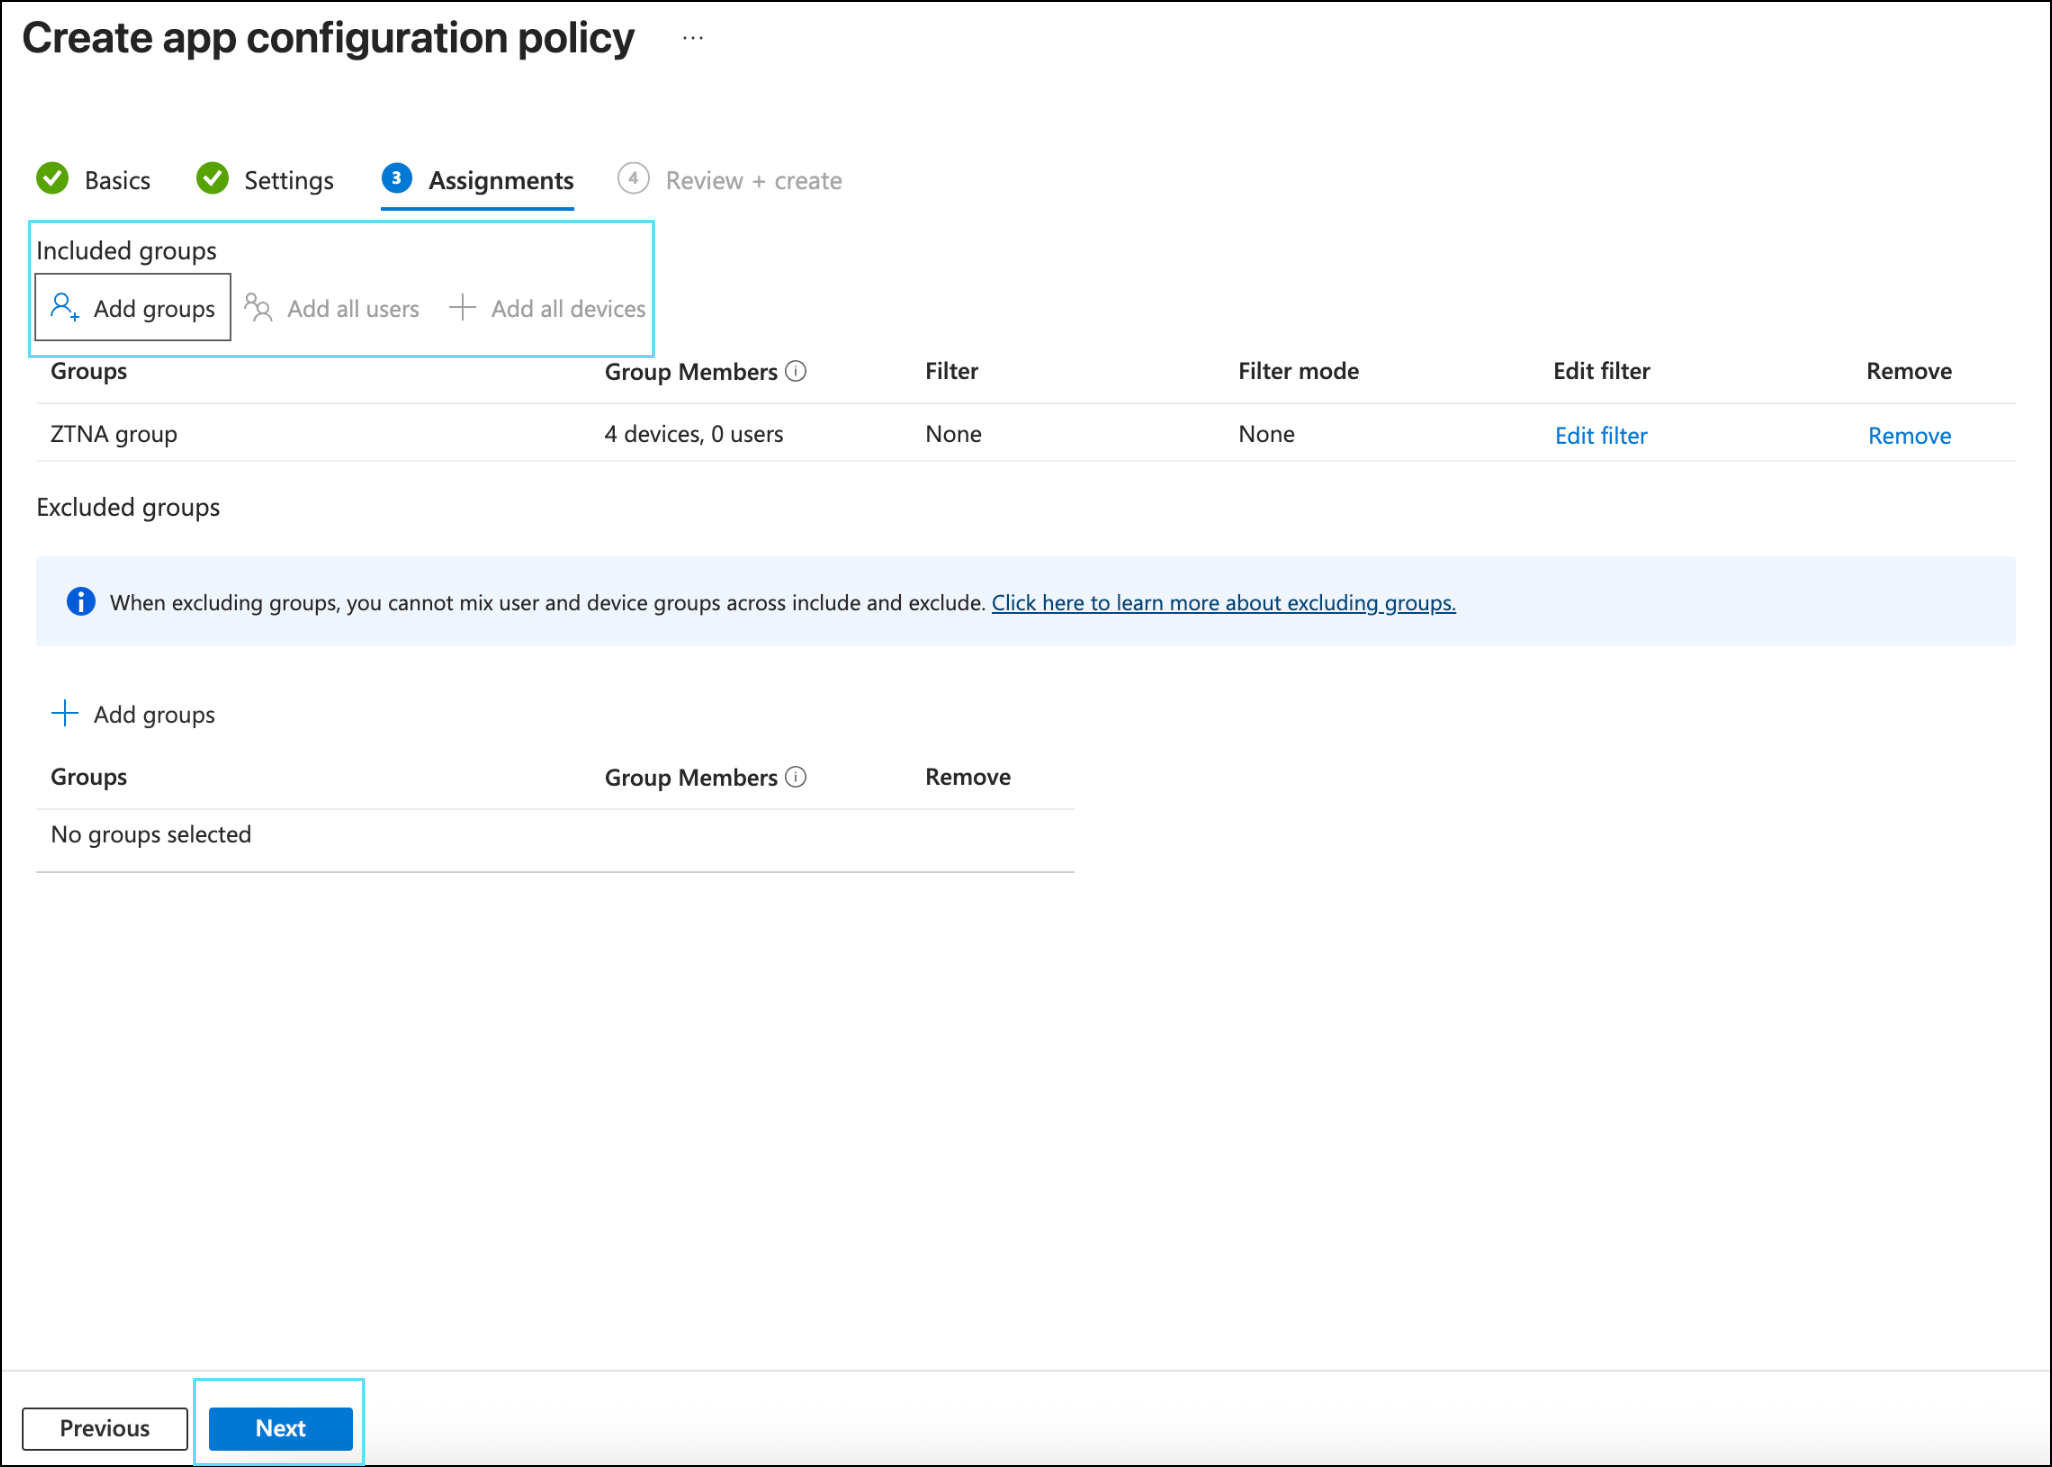Click the green checkmark next to Settings
This screenshot has height=1467, width=2052.
(x=212, y=179)
